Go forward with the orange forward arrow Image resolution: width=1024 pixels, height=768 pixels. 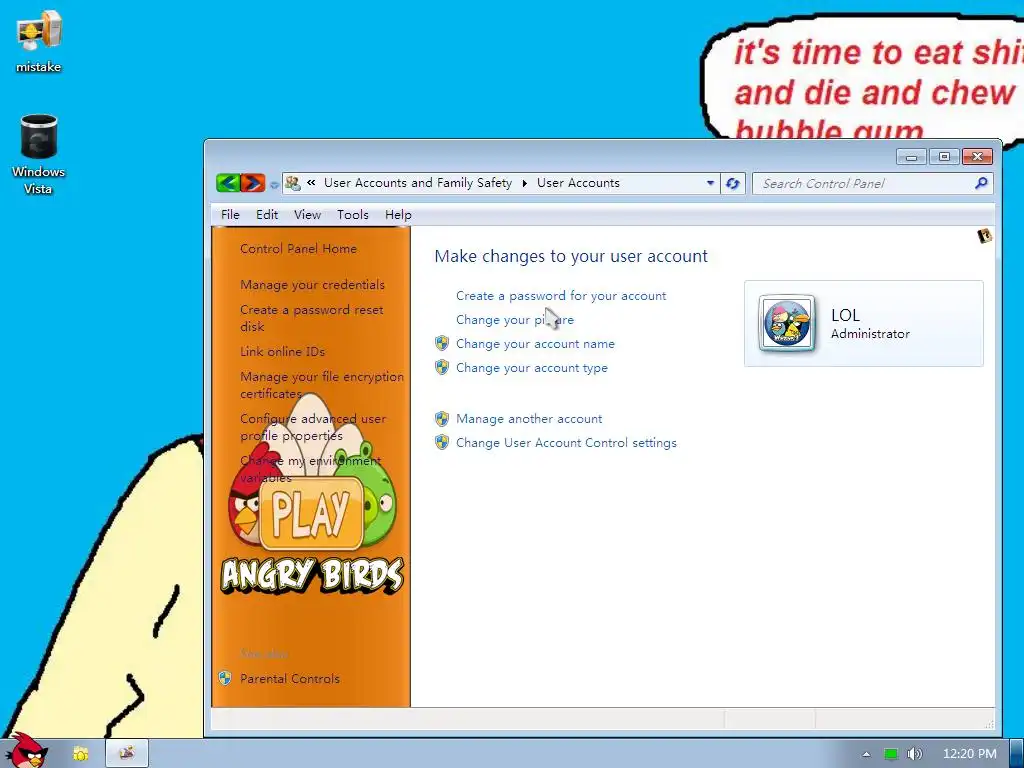(x=252, y=183)
